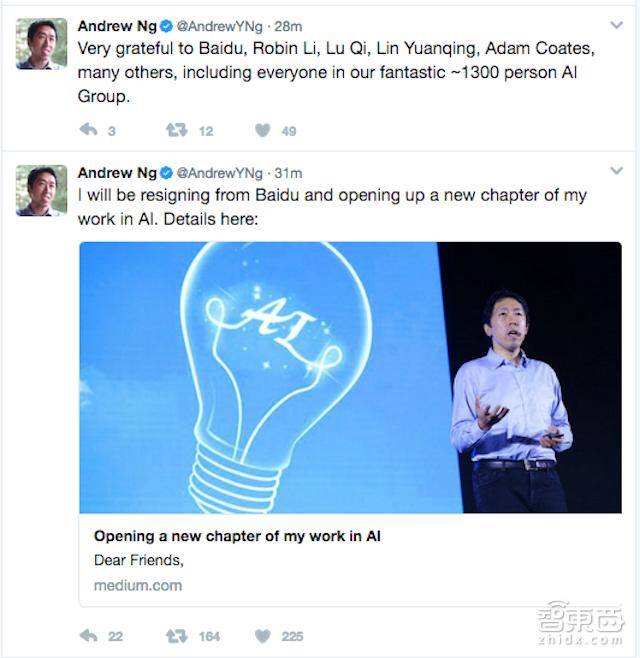Open the AI light bulb preview image
The image size is (640, 658).
[x=350, y=377]
